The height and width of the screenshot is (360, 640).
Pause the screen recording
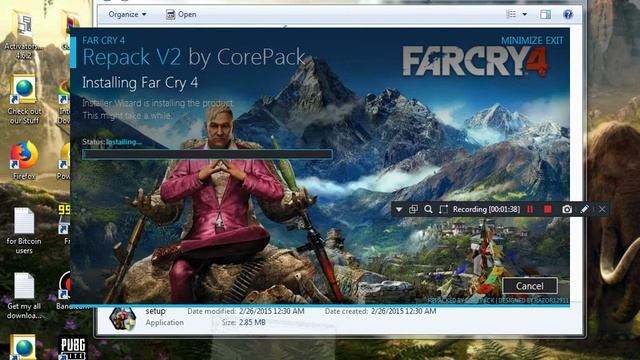530,209
